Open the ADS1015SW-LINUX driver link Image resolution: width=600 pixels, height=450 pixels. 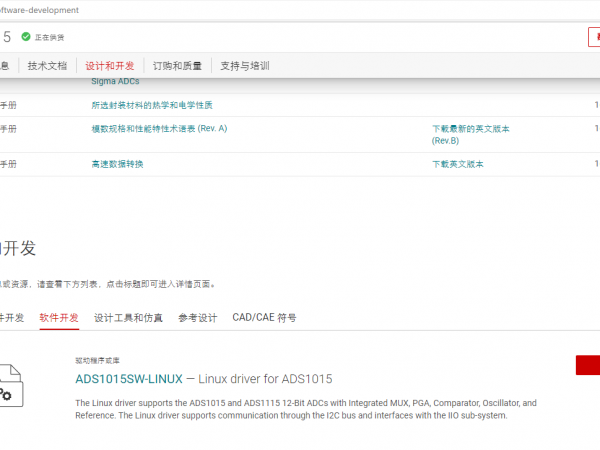pyautogui.click(x=129, y=379)
